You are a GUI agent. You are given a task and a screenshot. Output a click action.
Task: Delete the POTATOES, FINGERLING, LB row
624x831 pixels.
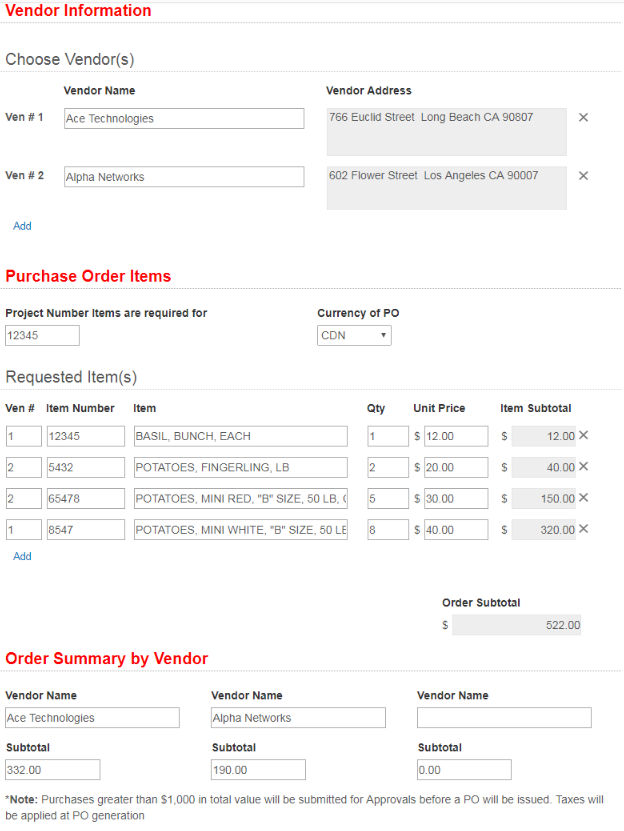pos(584,466)
